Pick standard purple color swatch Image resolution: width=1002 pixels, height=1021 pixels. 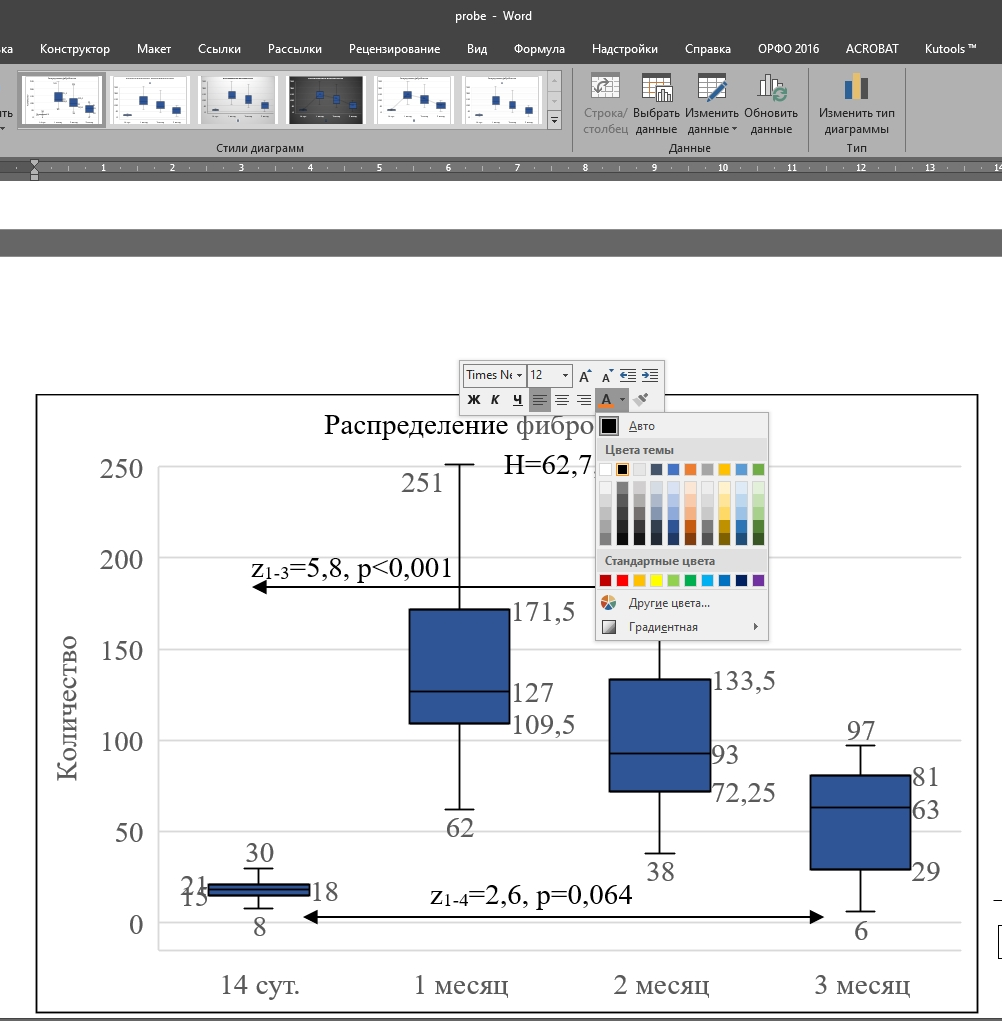(x=758, y=580)
